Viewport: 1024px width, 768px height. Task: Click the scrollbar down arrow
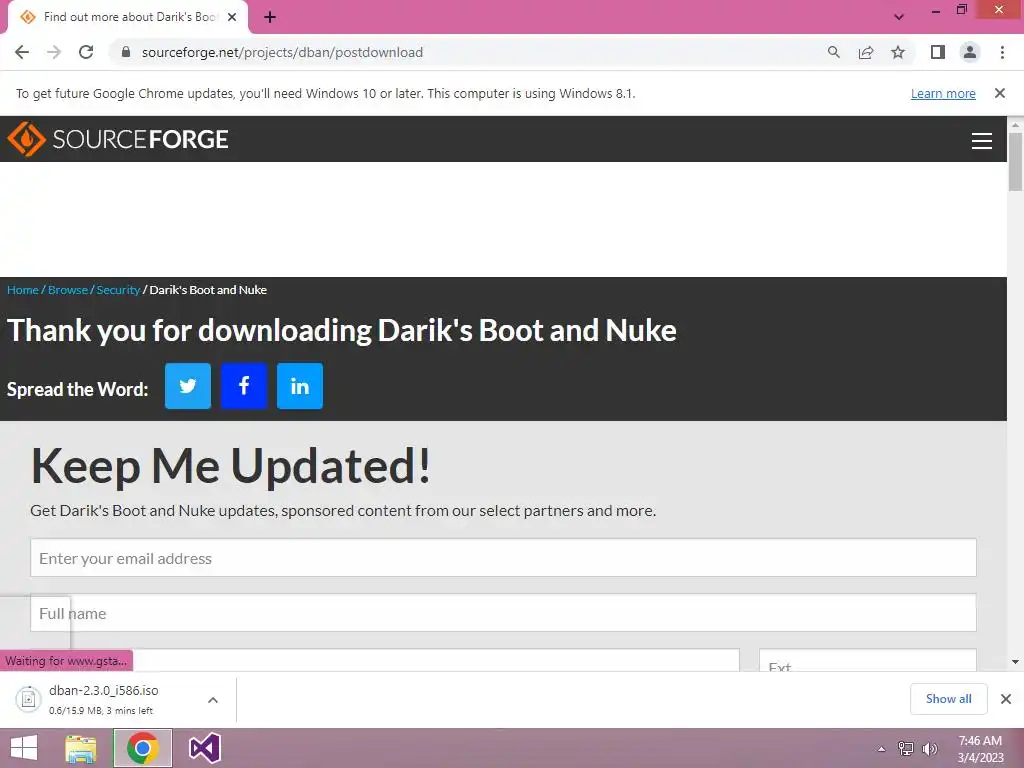tap(1015, 662)
